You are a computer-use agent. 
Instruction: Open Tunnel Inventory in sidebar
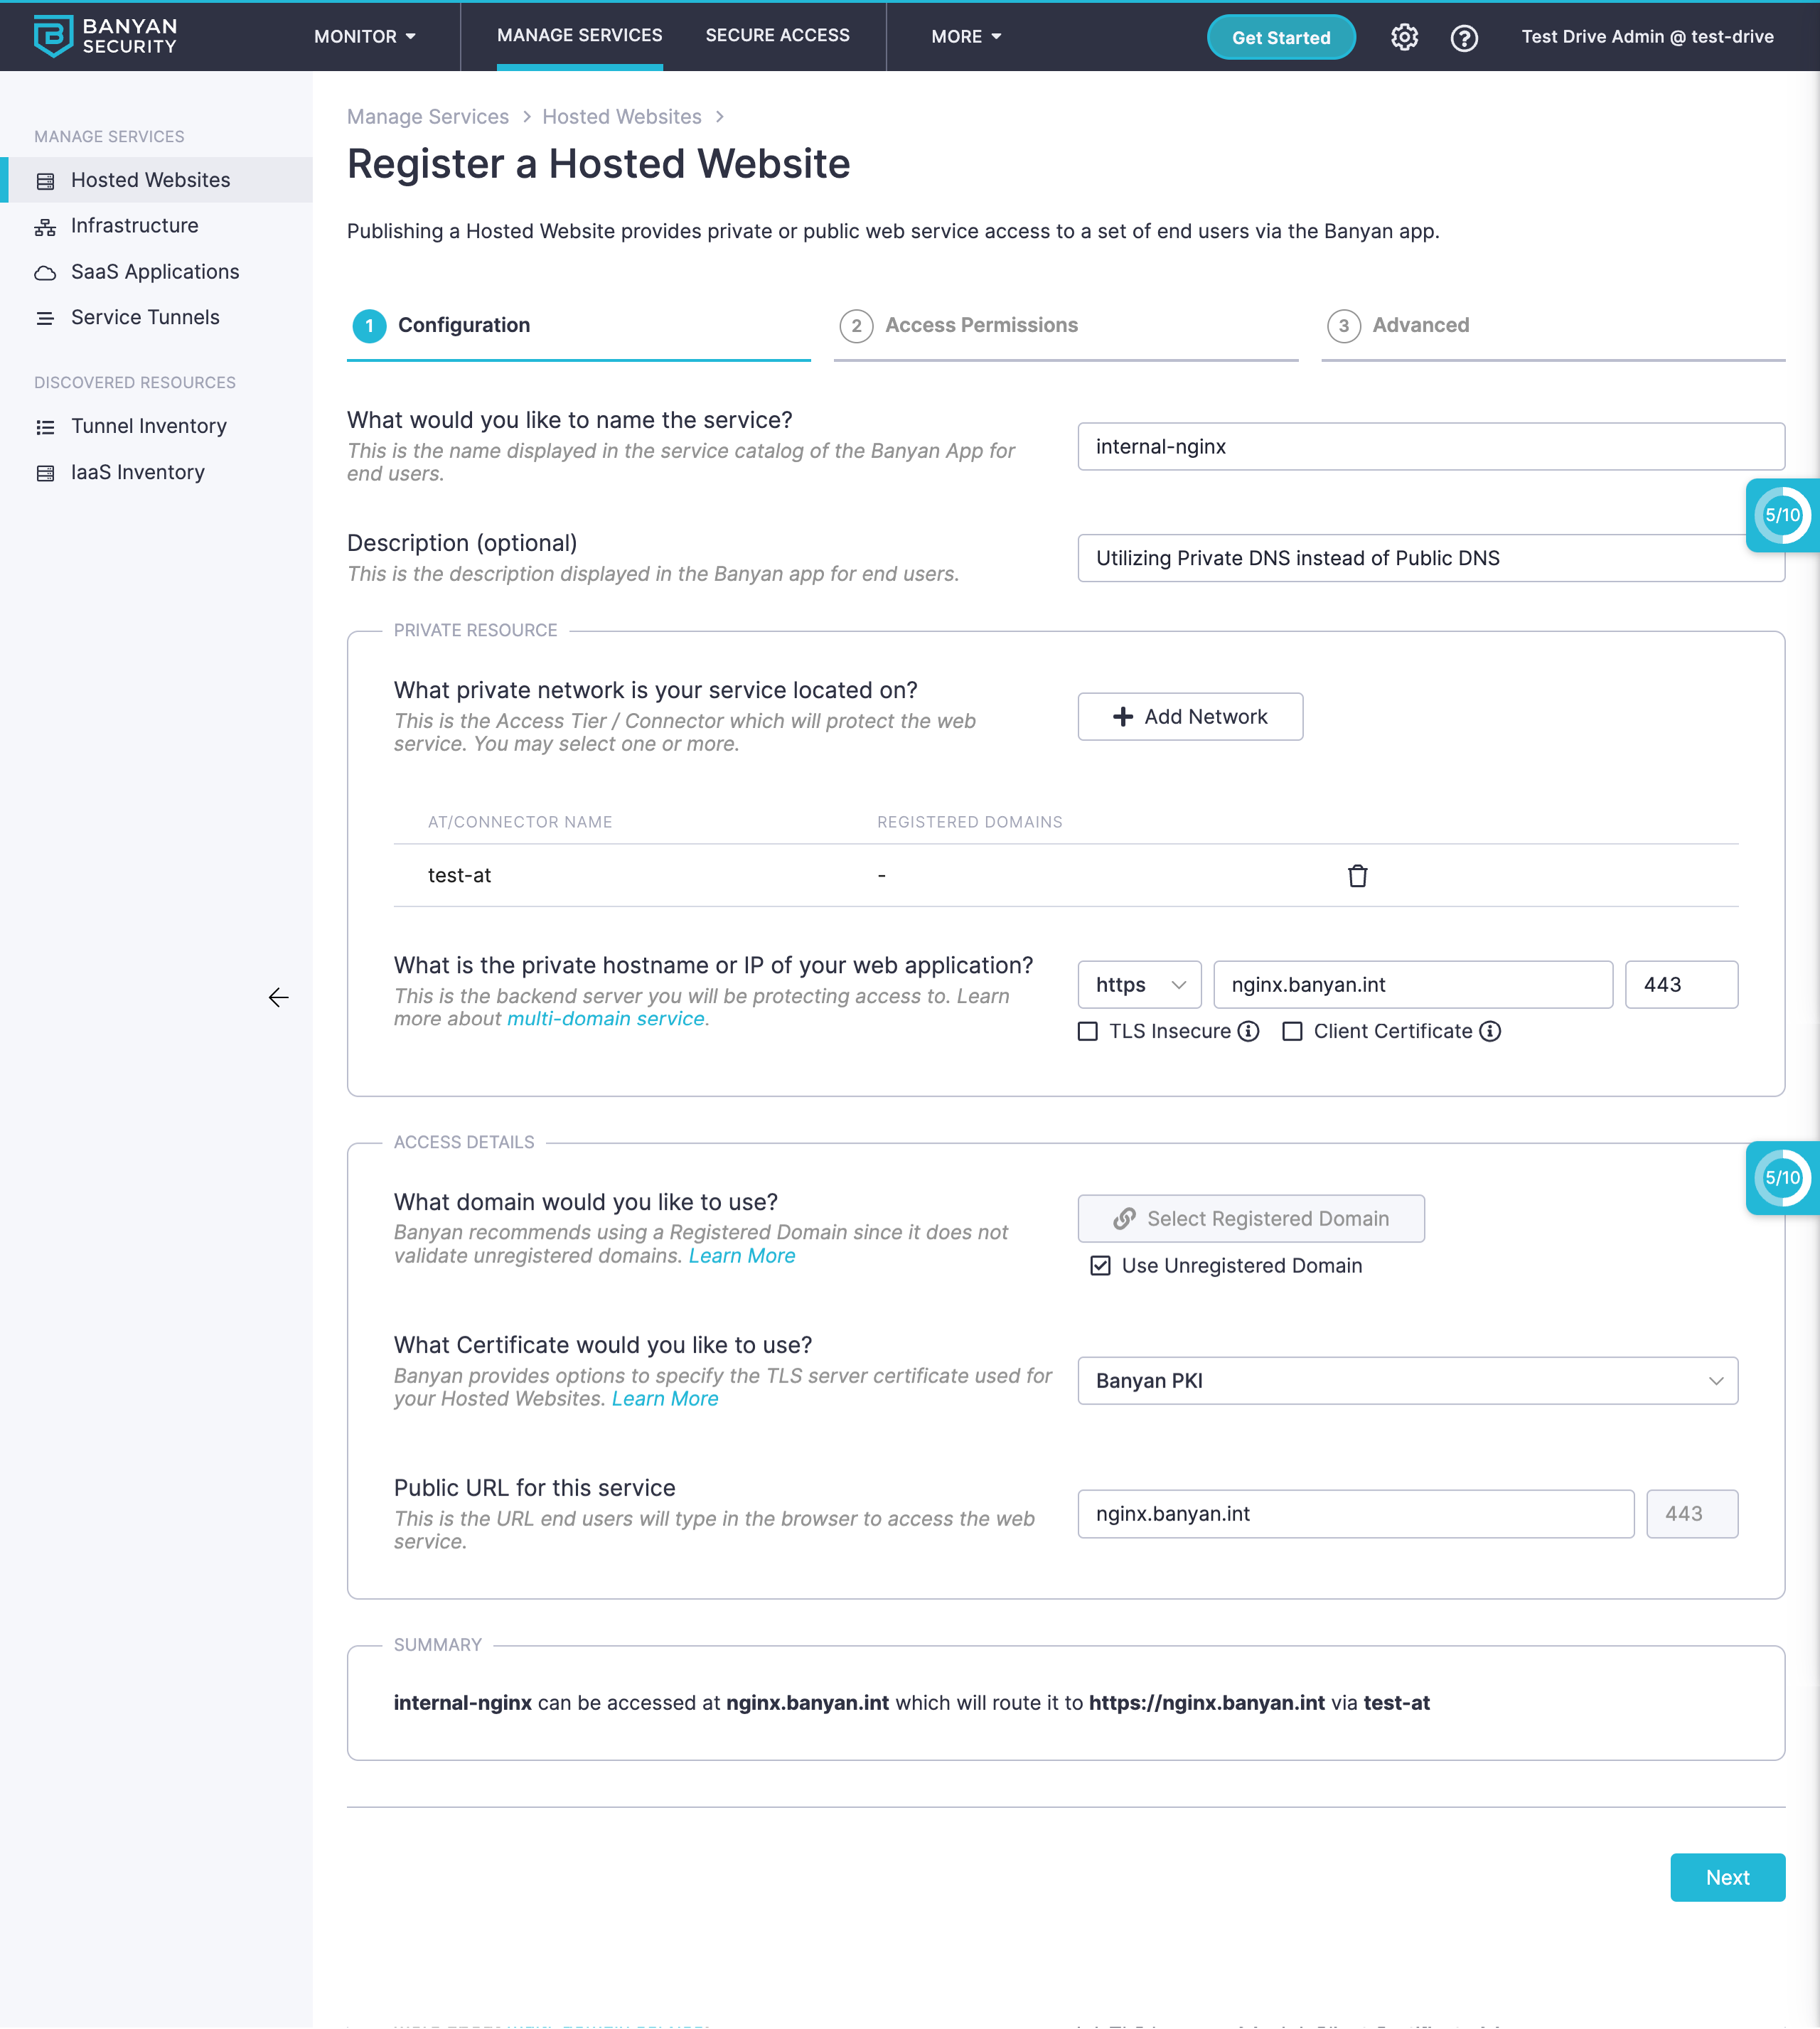148,426
